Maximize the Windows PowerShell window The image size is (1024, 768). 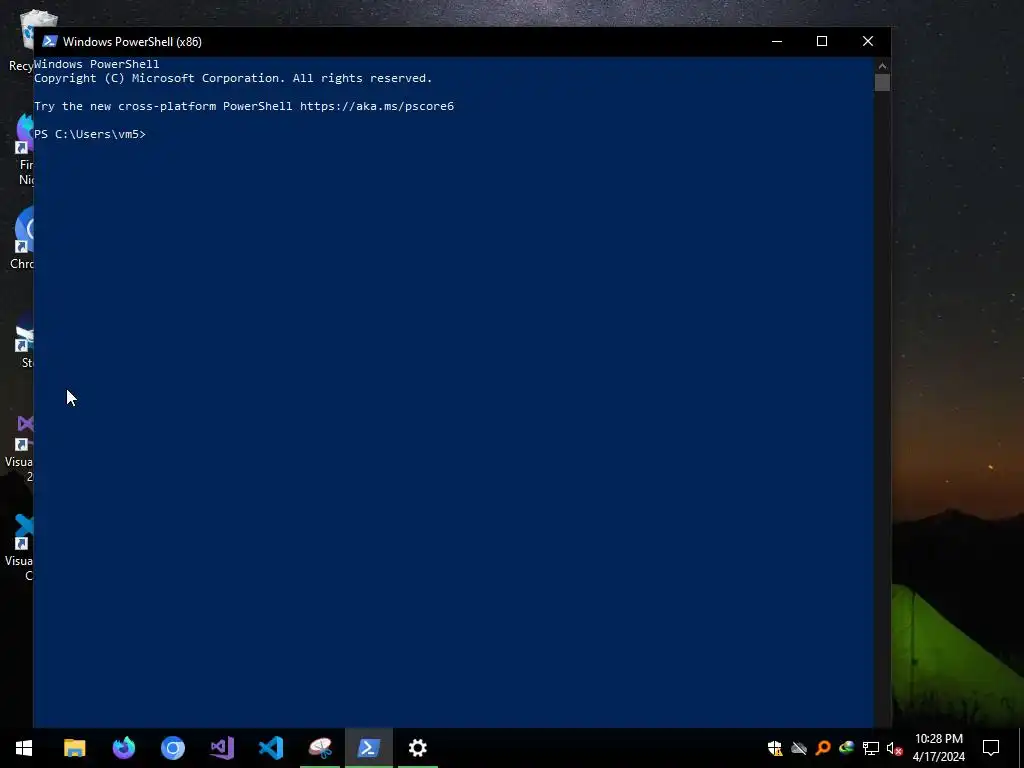point(822,41)
